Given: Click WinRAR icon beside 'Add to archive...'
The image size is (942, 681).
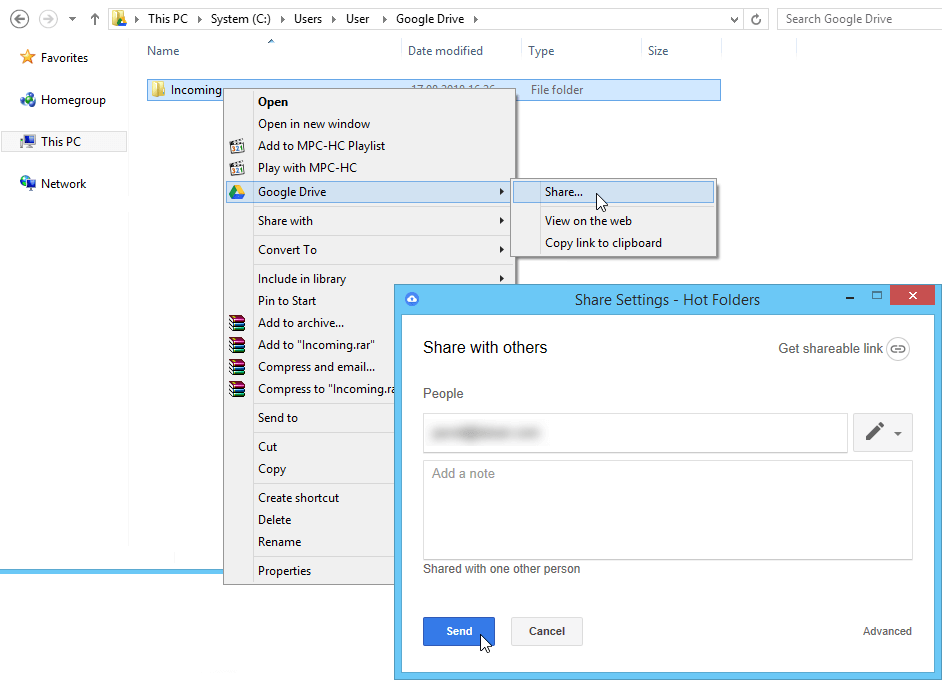Looking at the screenshot, I should 237,323.
